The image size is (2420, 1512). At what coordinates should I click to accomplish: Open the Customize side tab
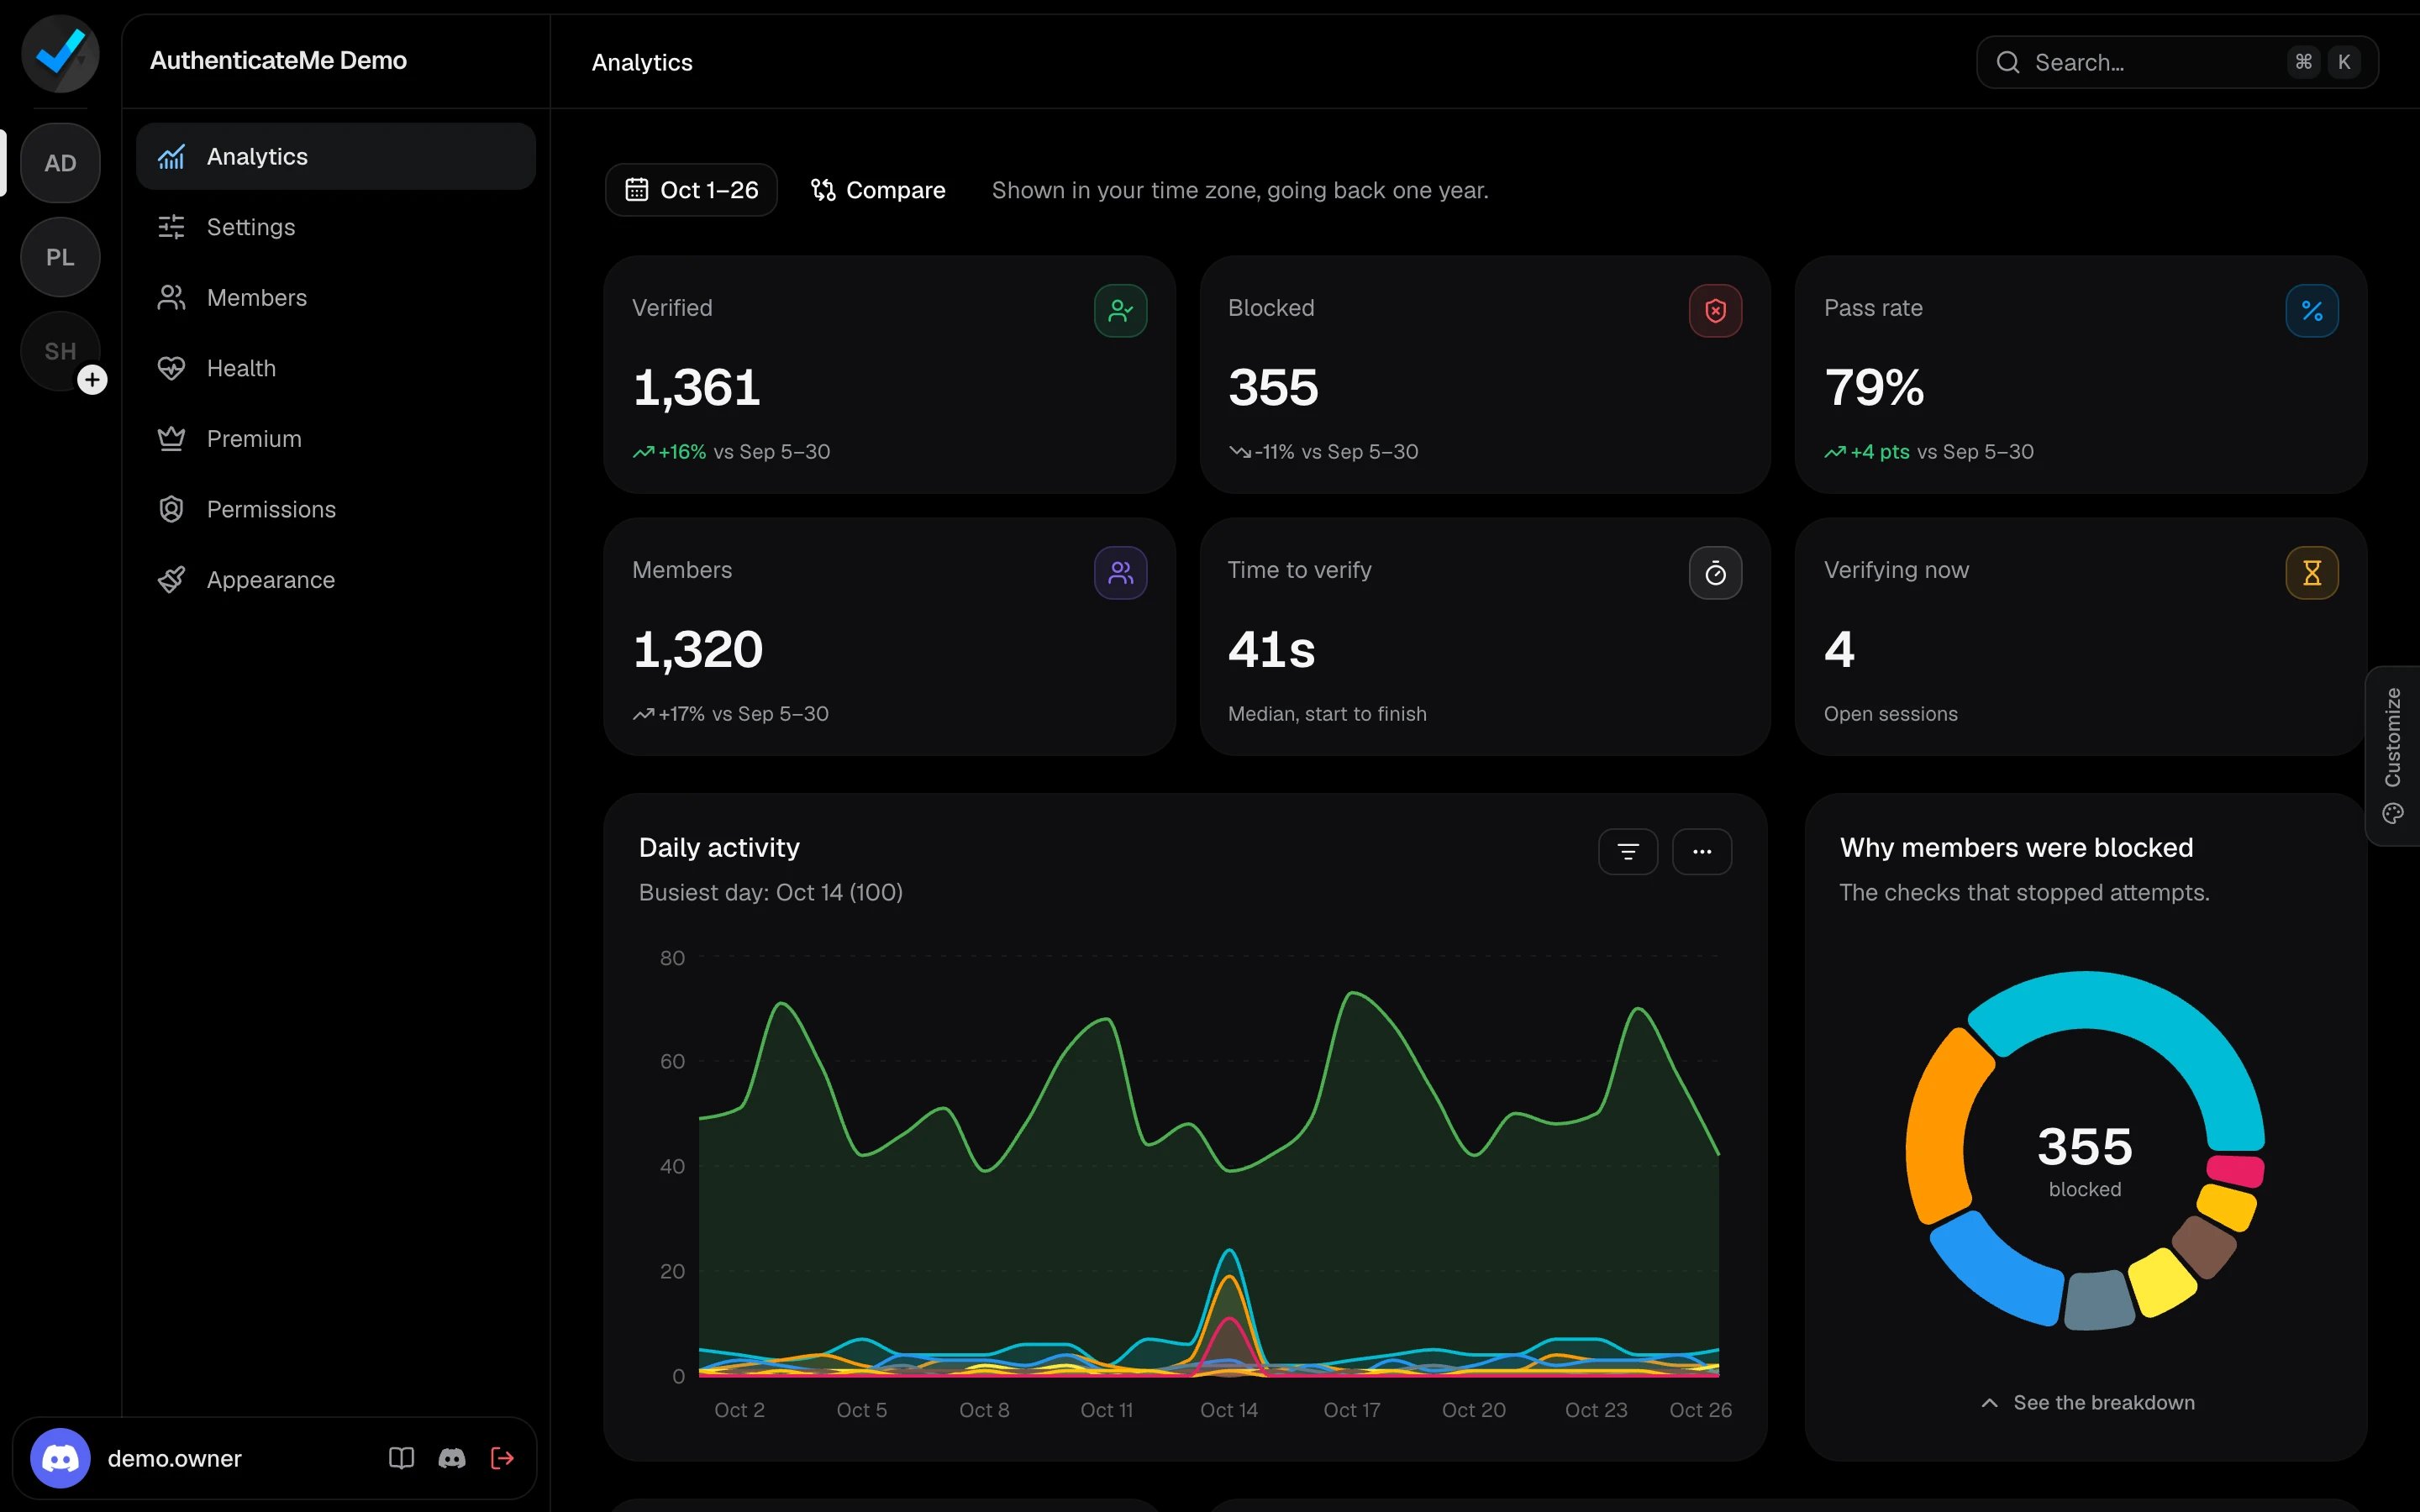pyautogui.click(x=2392, y=756)
